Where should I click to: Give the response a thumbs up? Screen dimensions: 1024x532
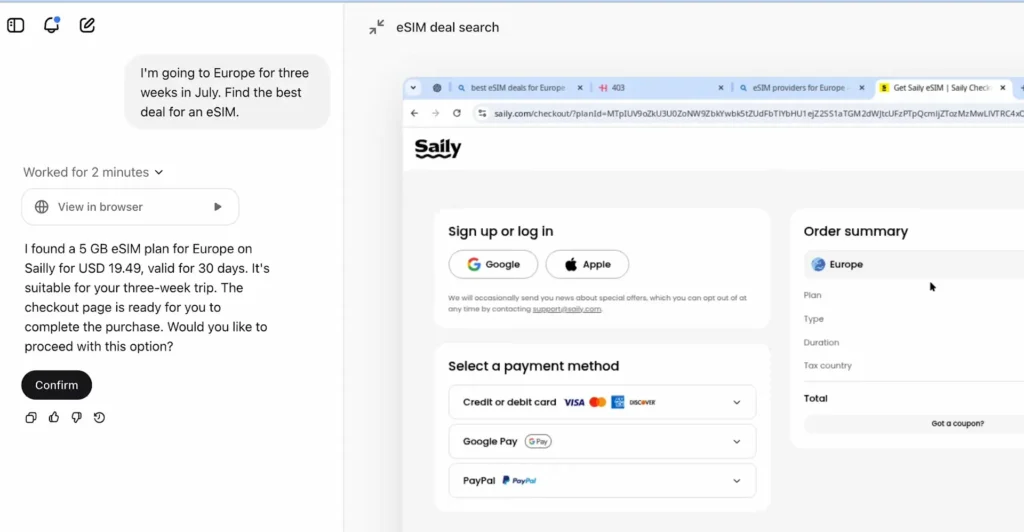pos(54,417)
